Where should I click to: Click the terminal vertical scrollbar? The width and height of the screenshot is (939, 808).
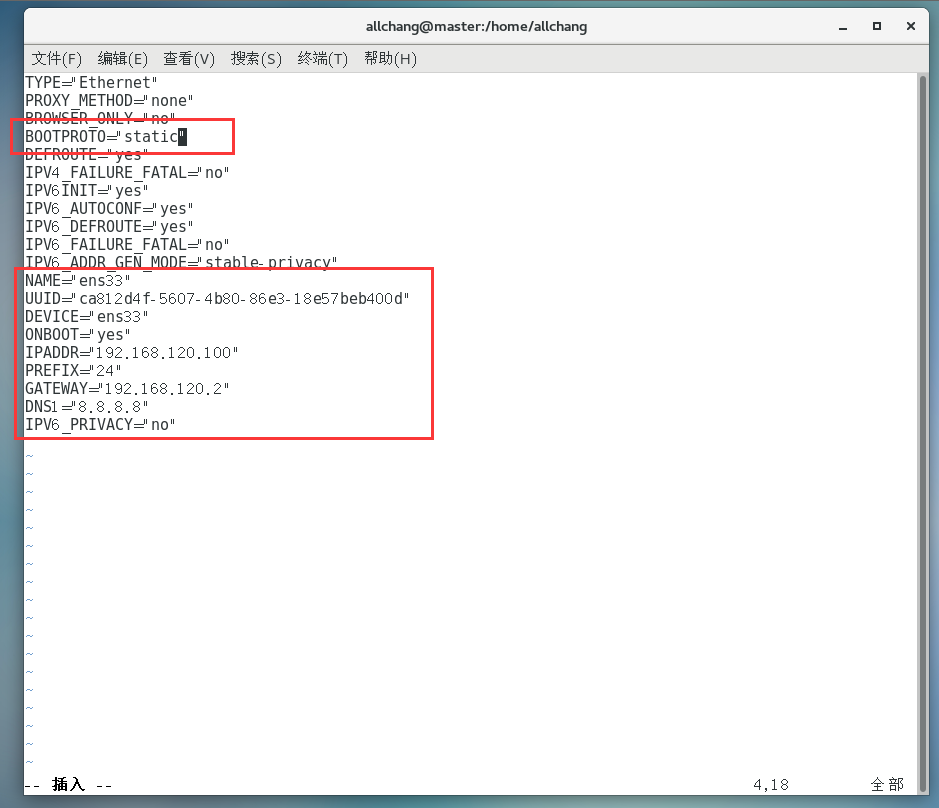click(923, 434)
